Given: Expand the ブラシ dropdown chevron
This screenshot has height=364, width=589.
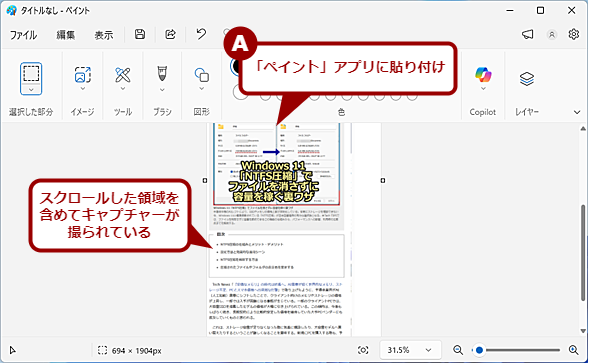Looking at the screenshot, I should tap(162, 89).
